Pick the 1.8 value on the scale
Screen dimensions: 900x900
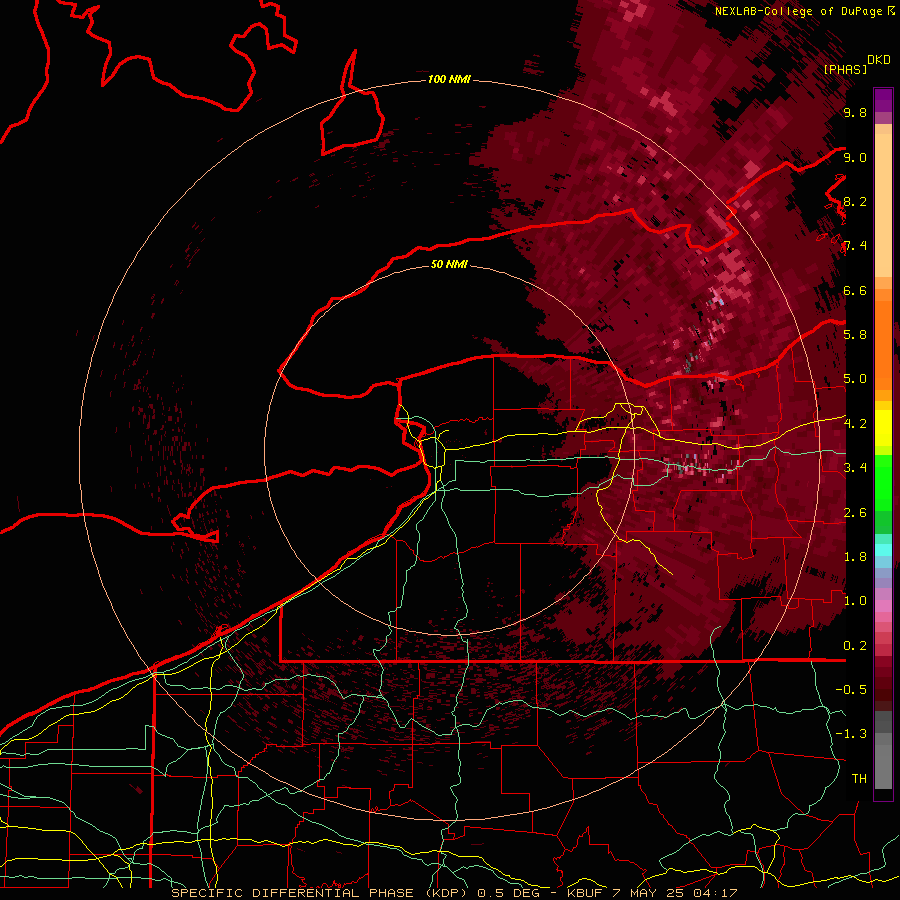click(x=855, y=556)
